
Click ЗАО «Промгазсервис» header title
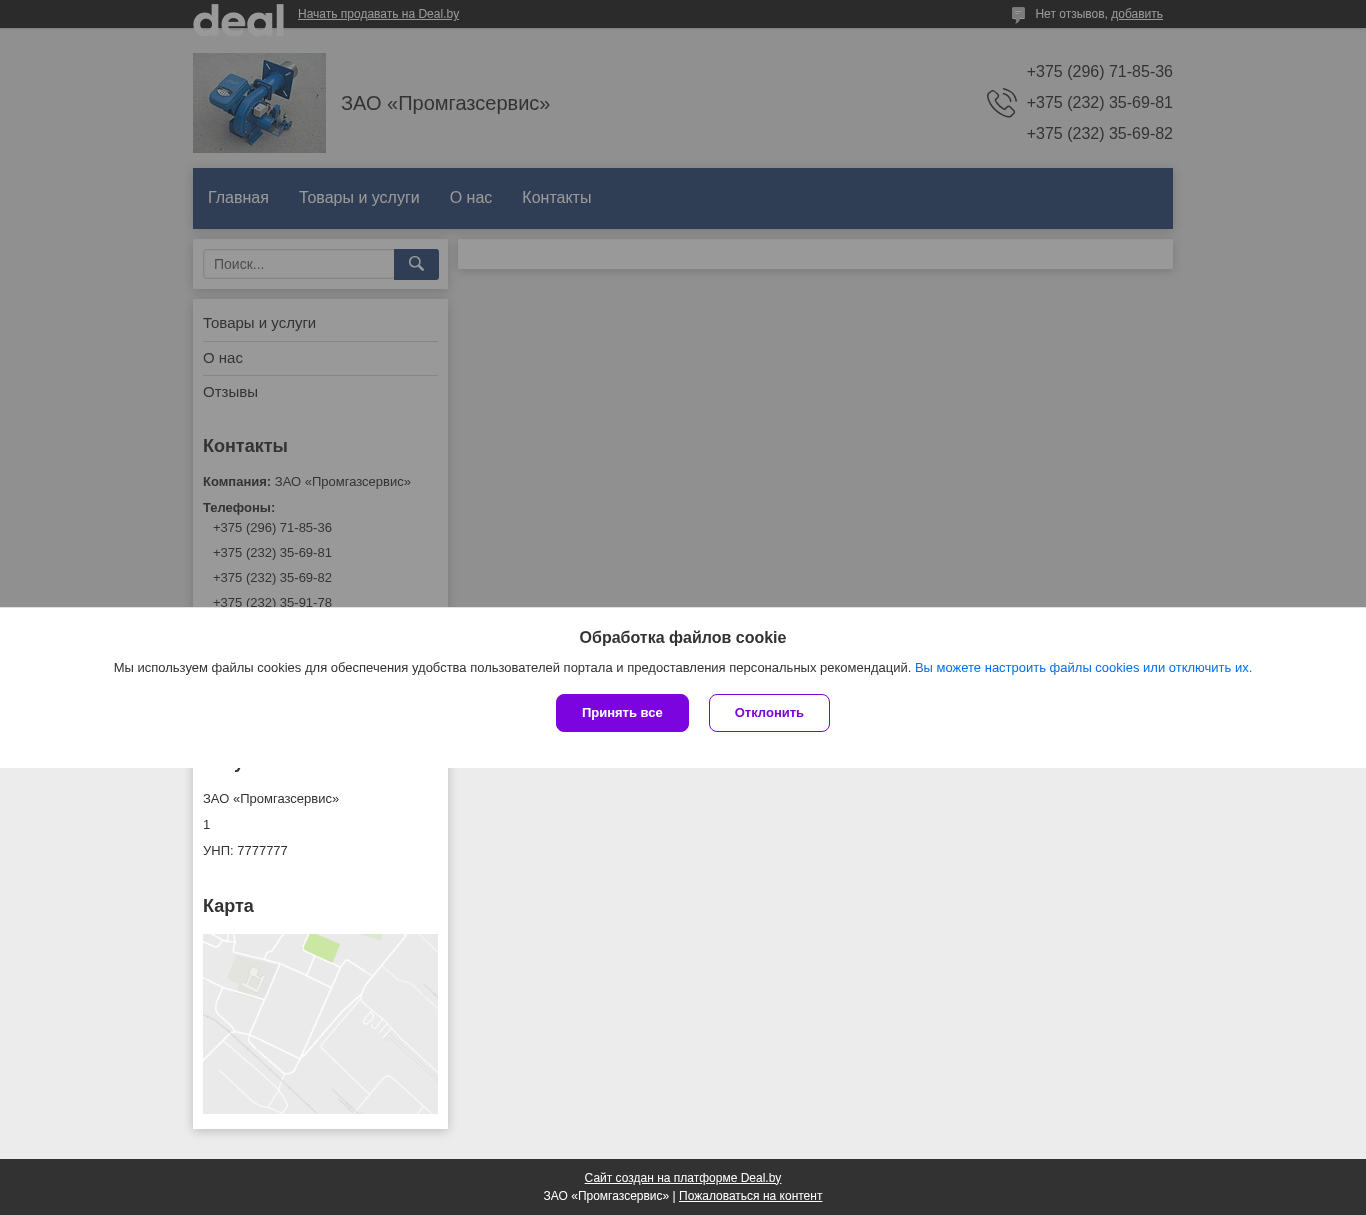[445, 103]
